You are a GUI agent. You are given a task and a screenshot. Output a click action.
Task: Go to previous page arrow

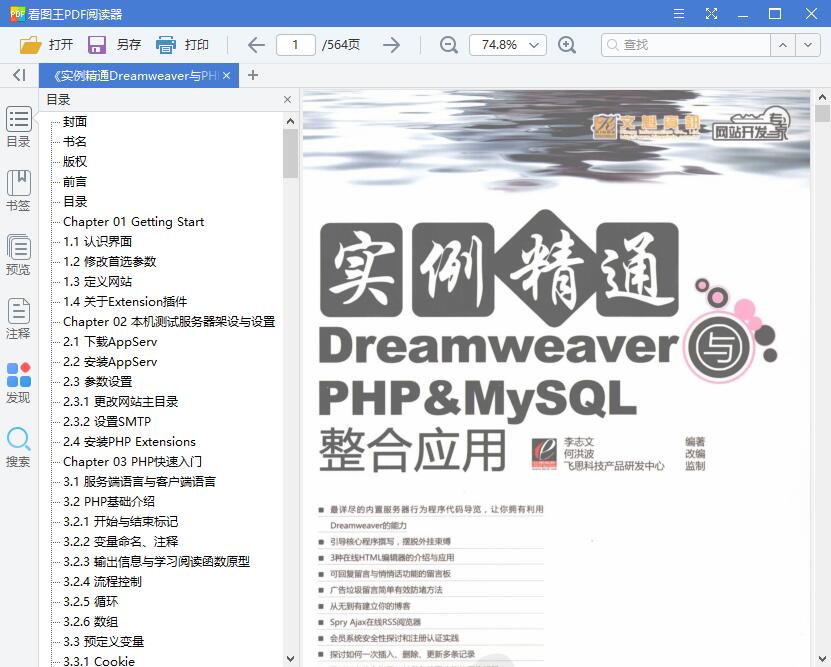coord(257,45)
